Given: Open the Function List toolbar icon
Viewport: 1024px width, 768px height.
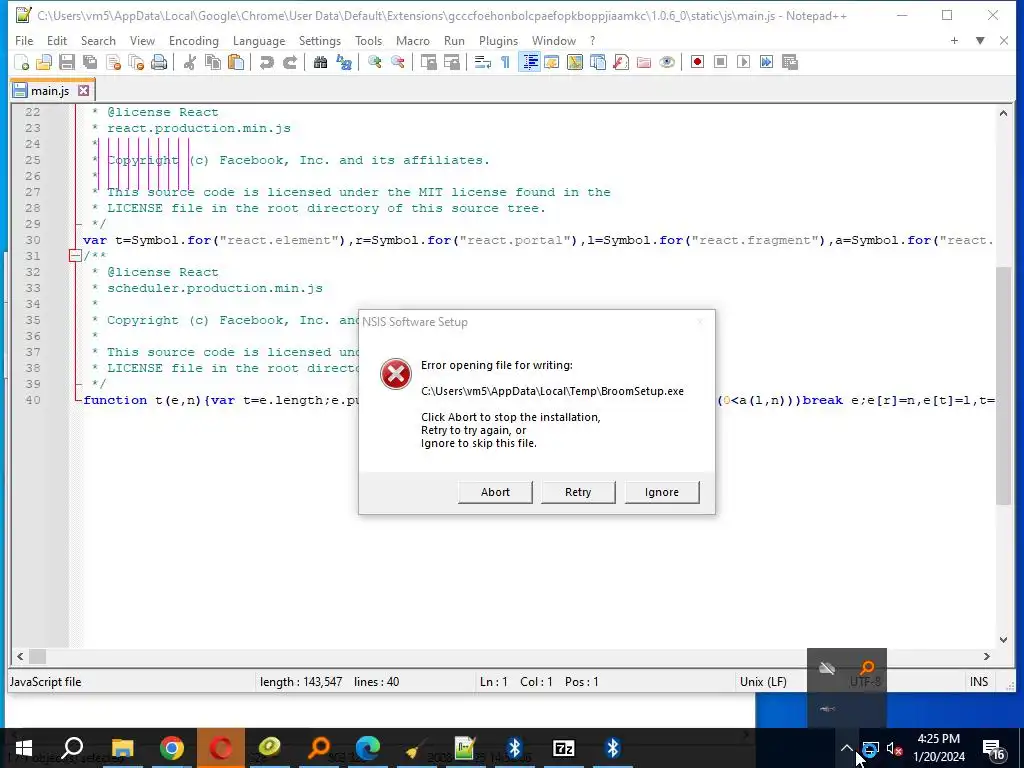Looking at the screenshot, I should coord(621,62).
